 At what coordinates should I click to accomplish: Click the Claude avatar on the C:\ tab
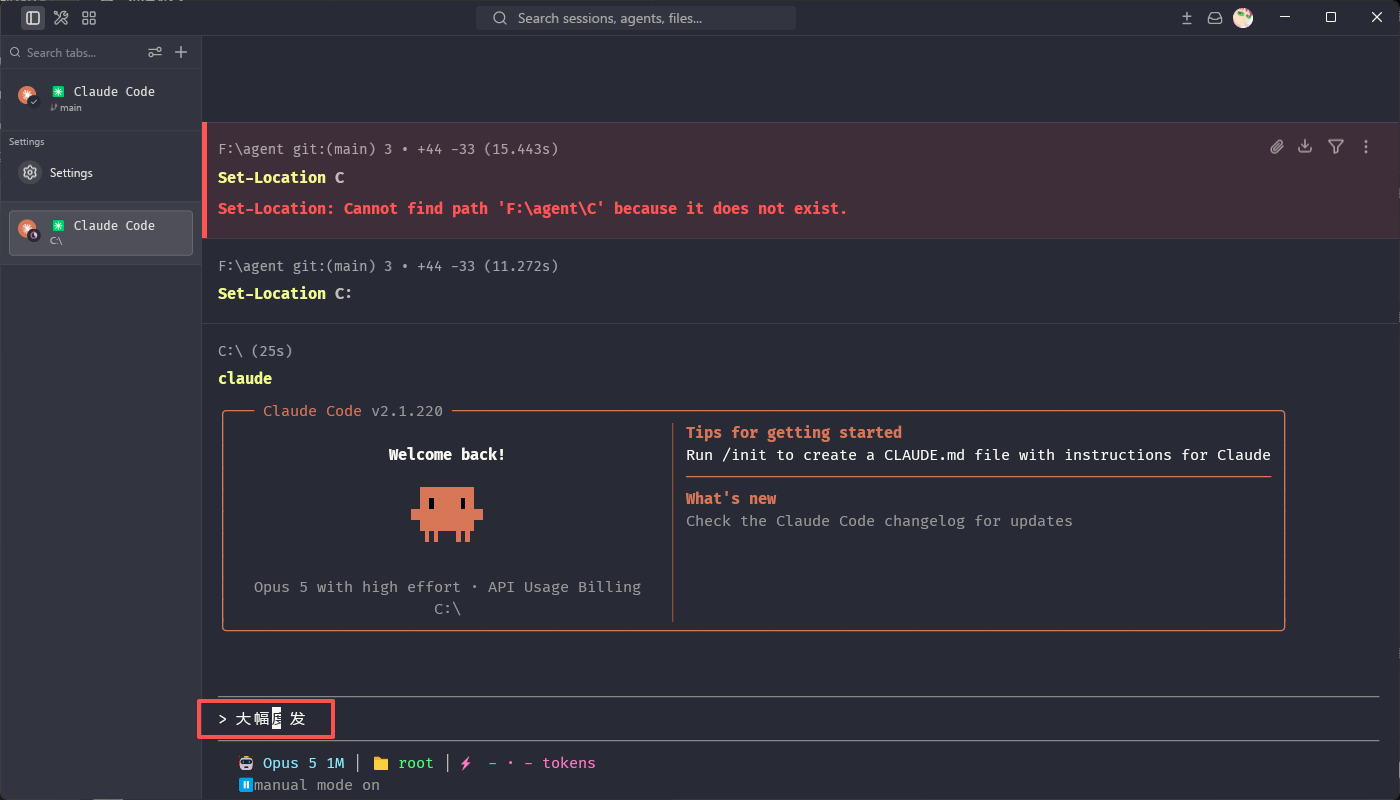[28, 230]
